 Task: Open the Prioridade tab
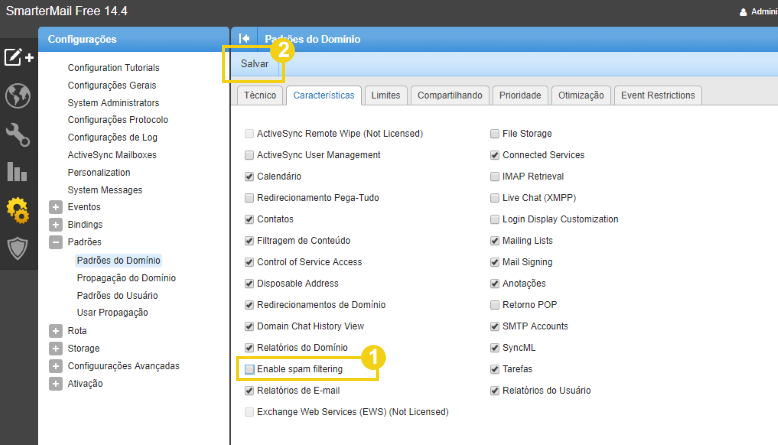(x=520, y=95)
